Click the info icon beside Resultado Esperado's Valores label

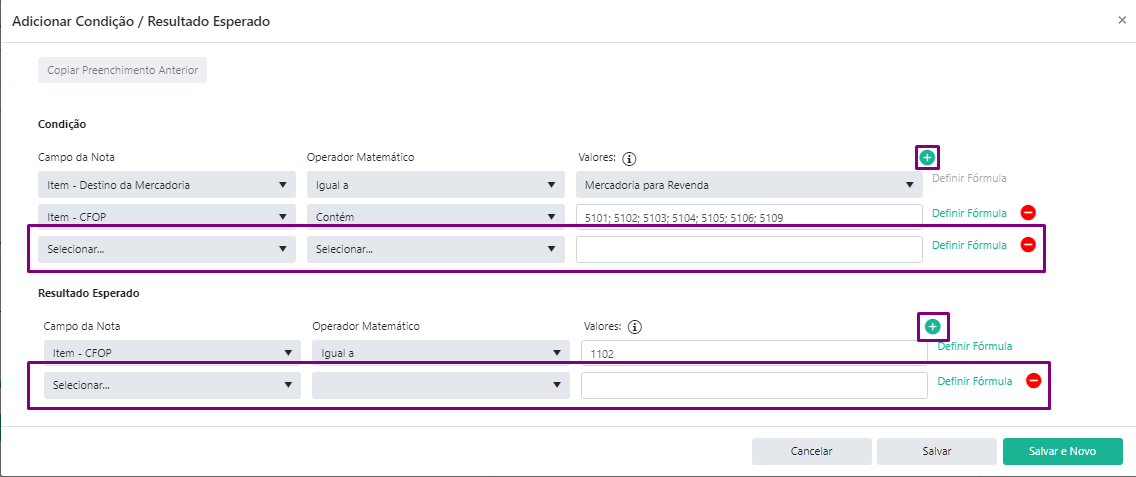point(635,327)
